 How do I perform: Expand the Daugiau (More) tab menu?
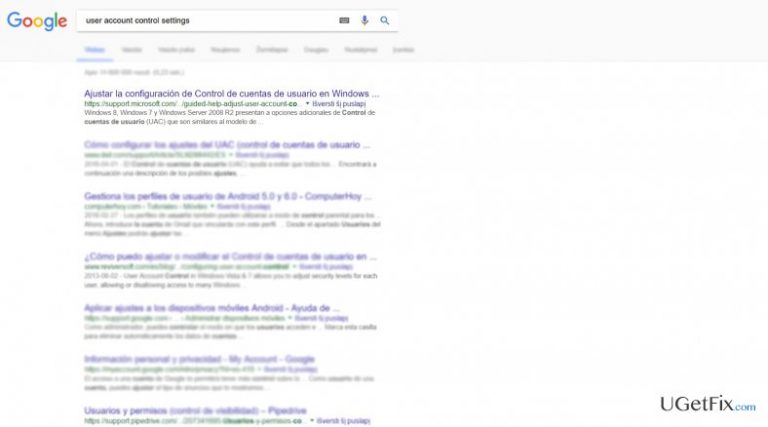click(x=316, y=50)
